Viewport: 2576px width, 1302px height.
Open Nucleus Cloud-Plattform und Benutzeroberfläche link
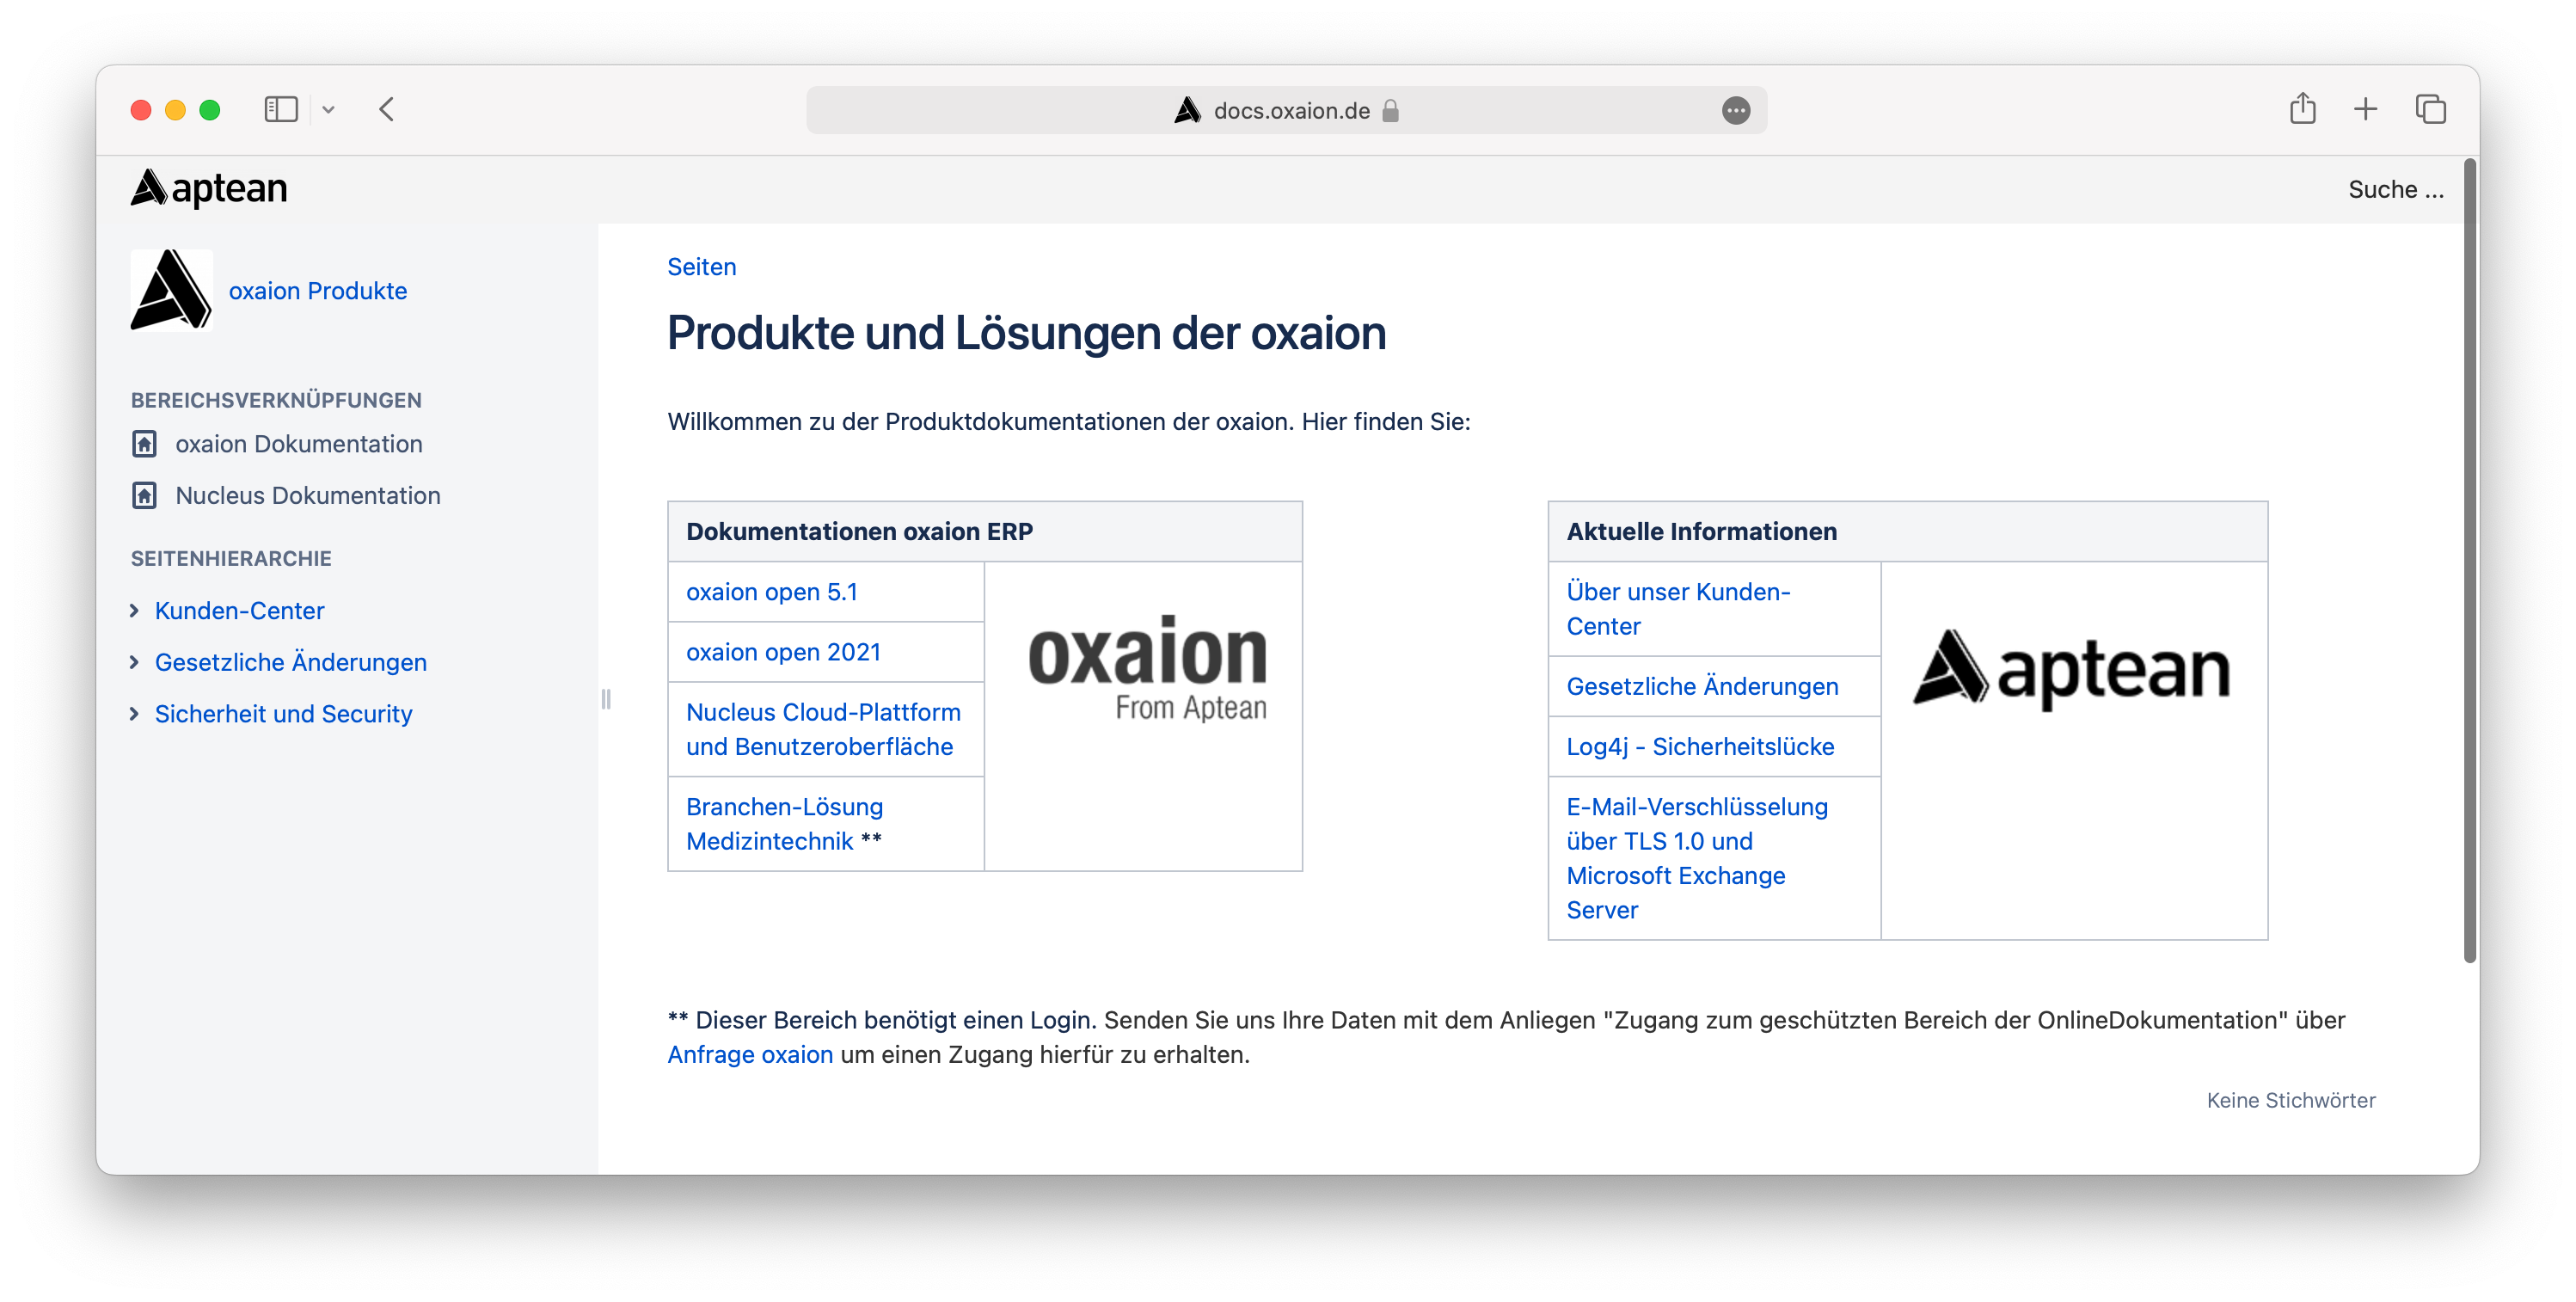point(823,729)
